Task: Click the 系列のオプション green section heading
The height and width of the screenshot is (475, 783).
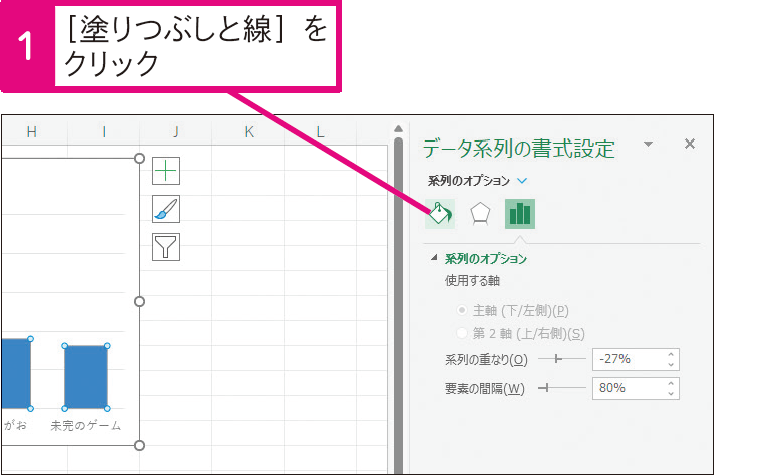Action: tap(486, 258)
